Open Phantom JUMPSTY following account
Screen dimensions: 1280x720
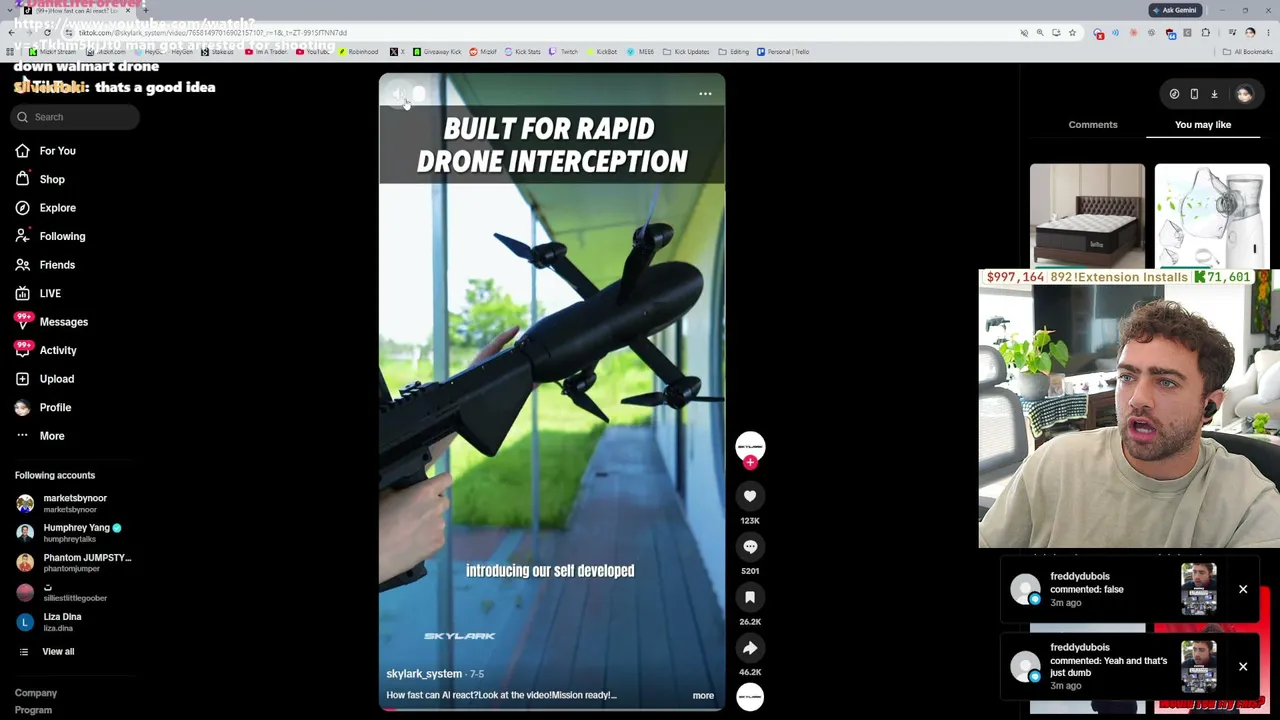pos(74,563)
